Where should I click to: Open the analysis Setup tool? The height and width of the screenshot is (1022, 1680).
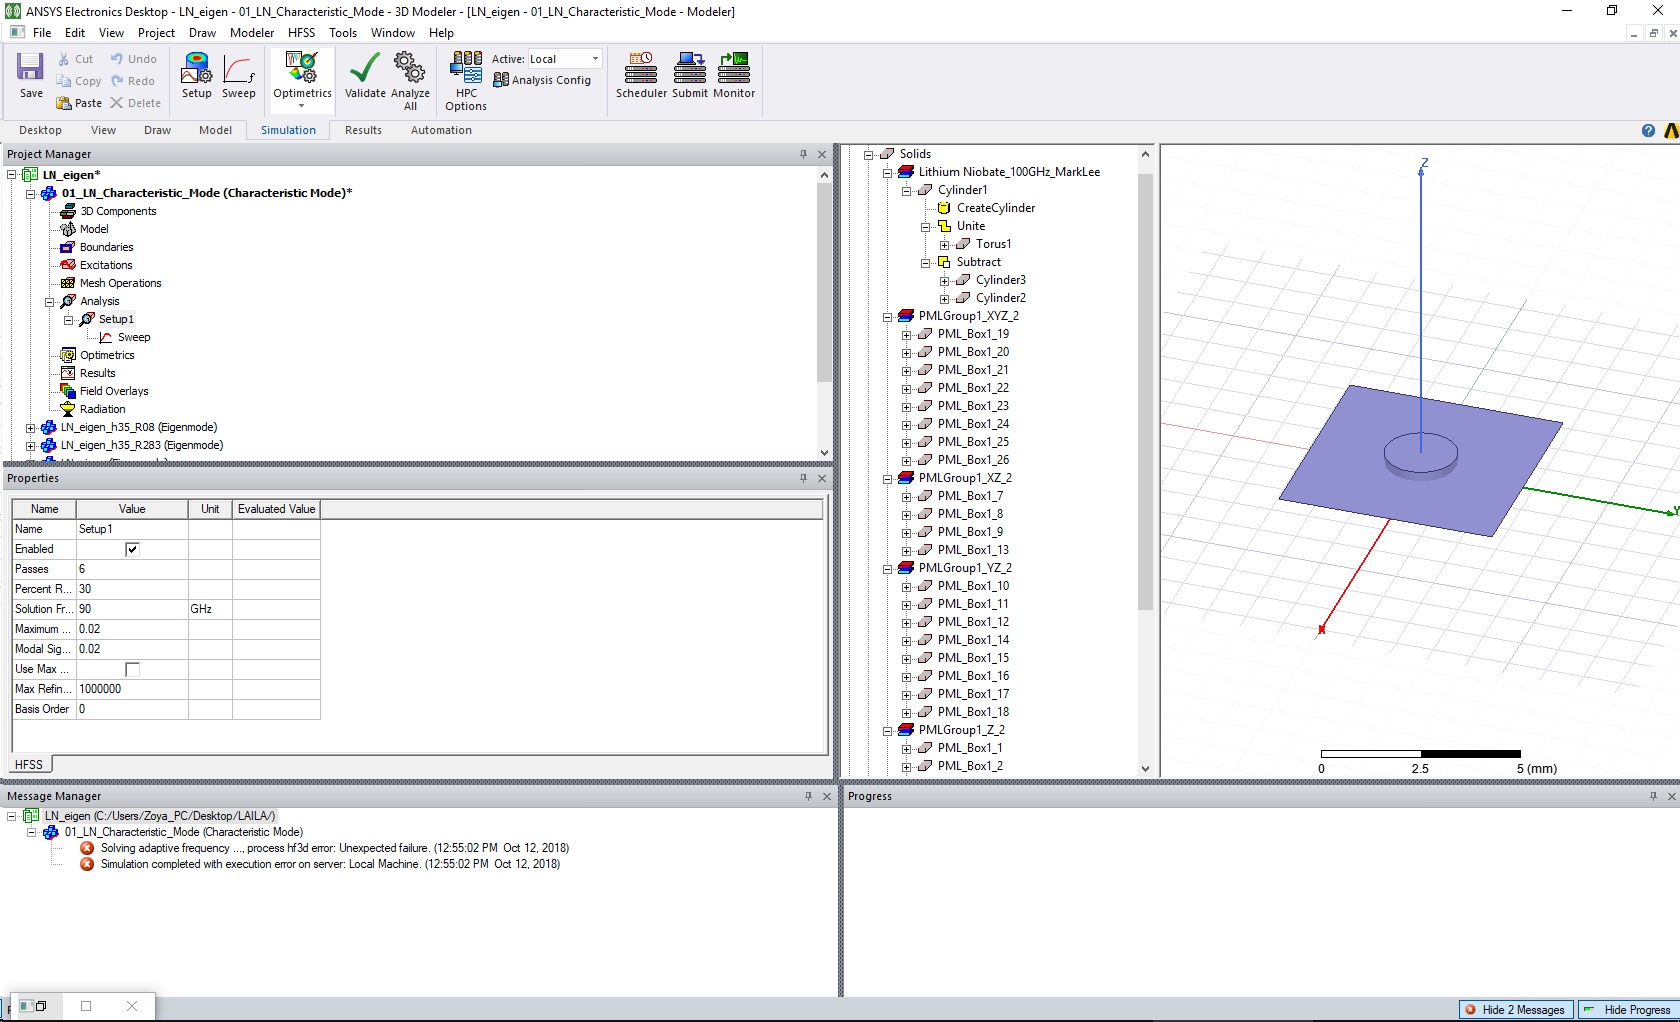[196, 76]
